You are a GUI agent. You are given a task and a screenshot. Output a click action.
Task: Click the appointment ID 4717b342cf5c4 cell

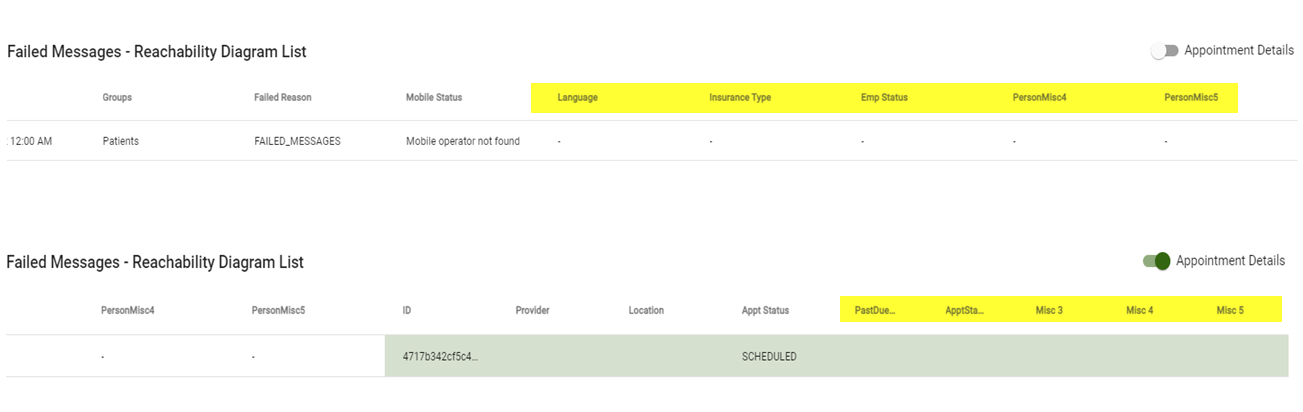click(440, 356)
